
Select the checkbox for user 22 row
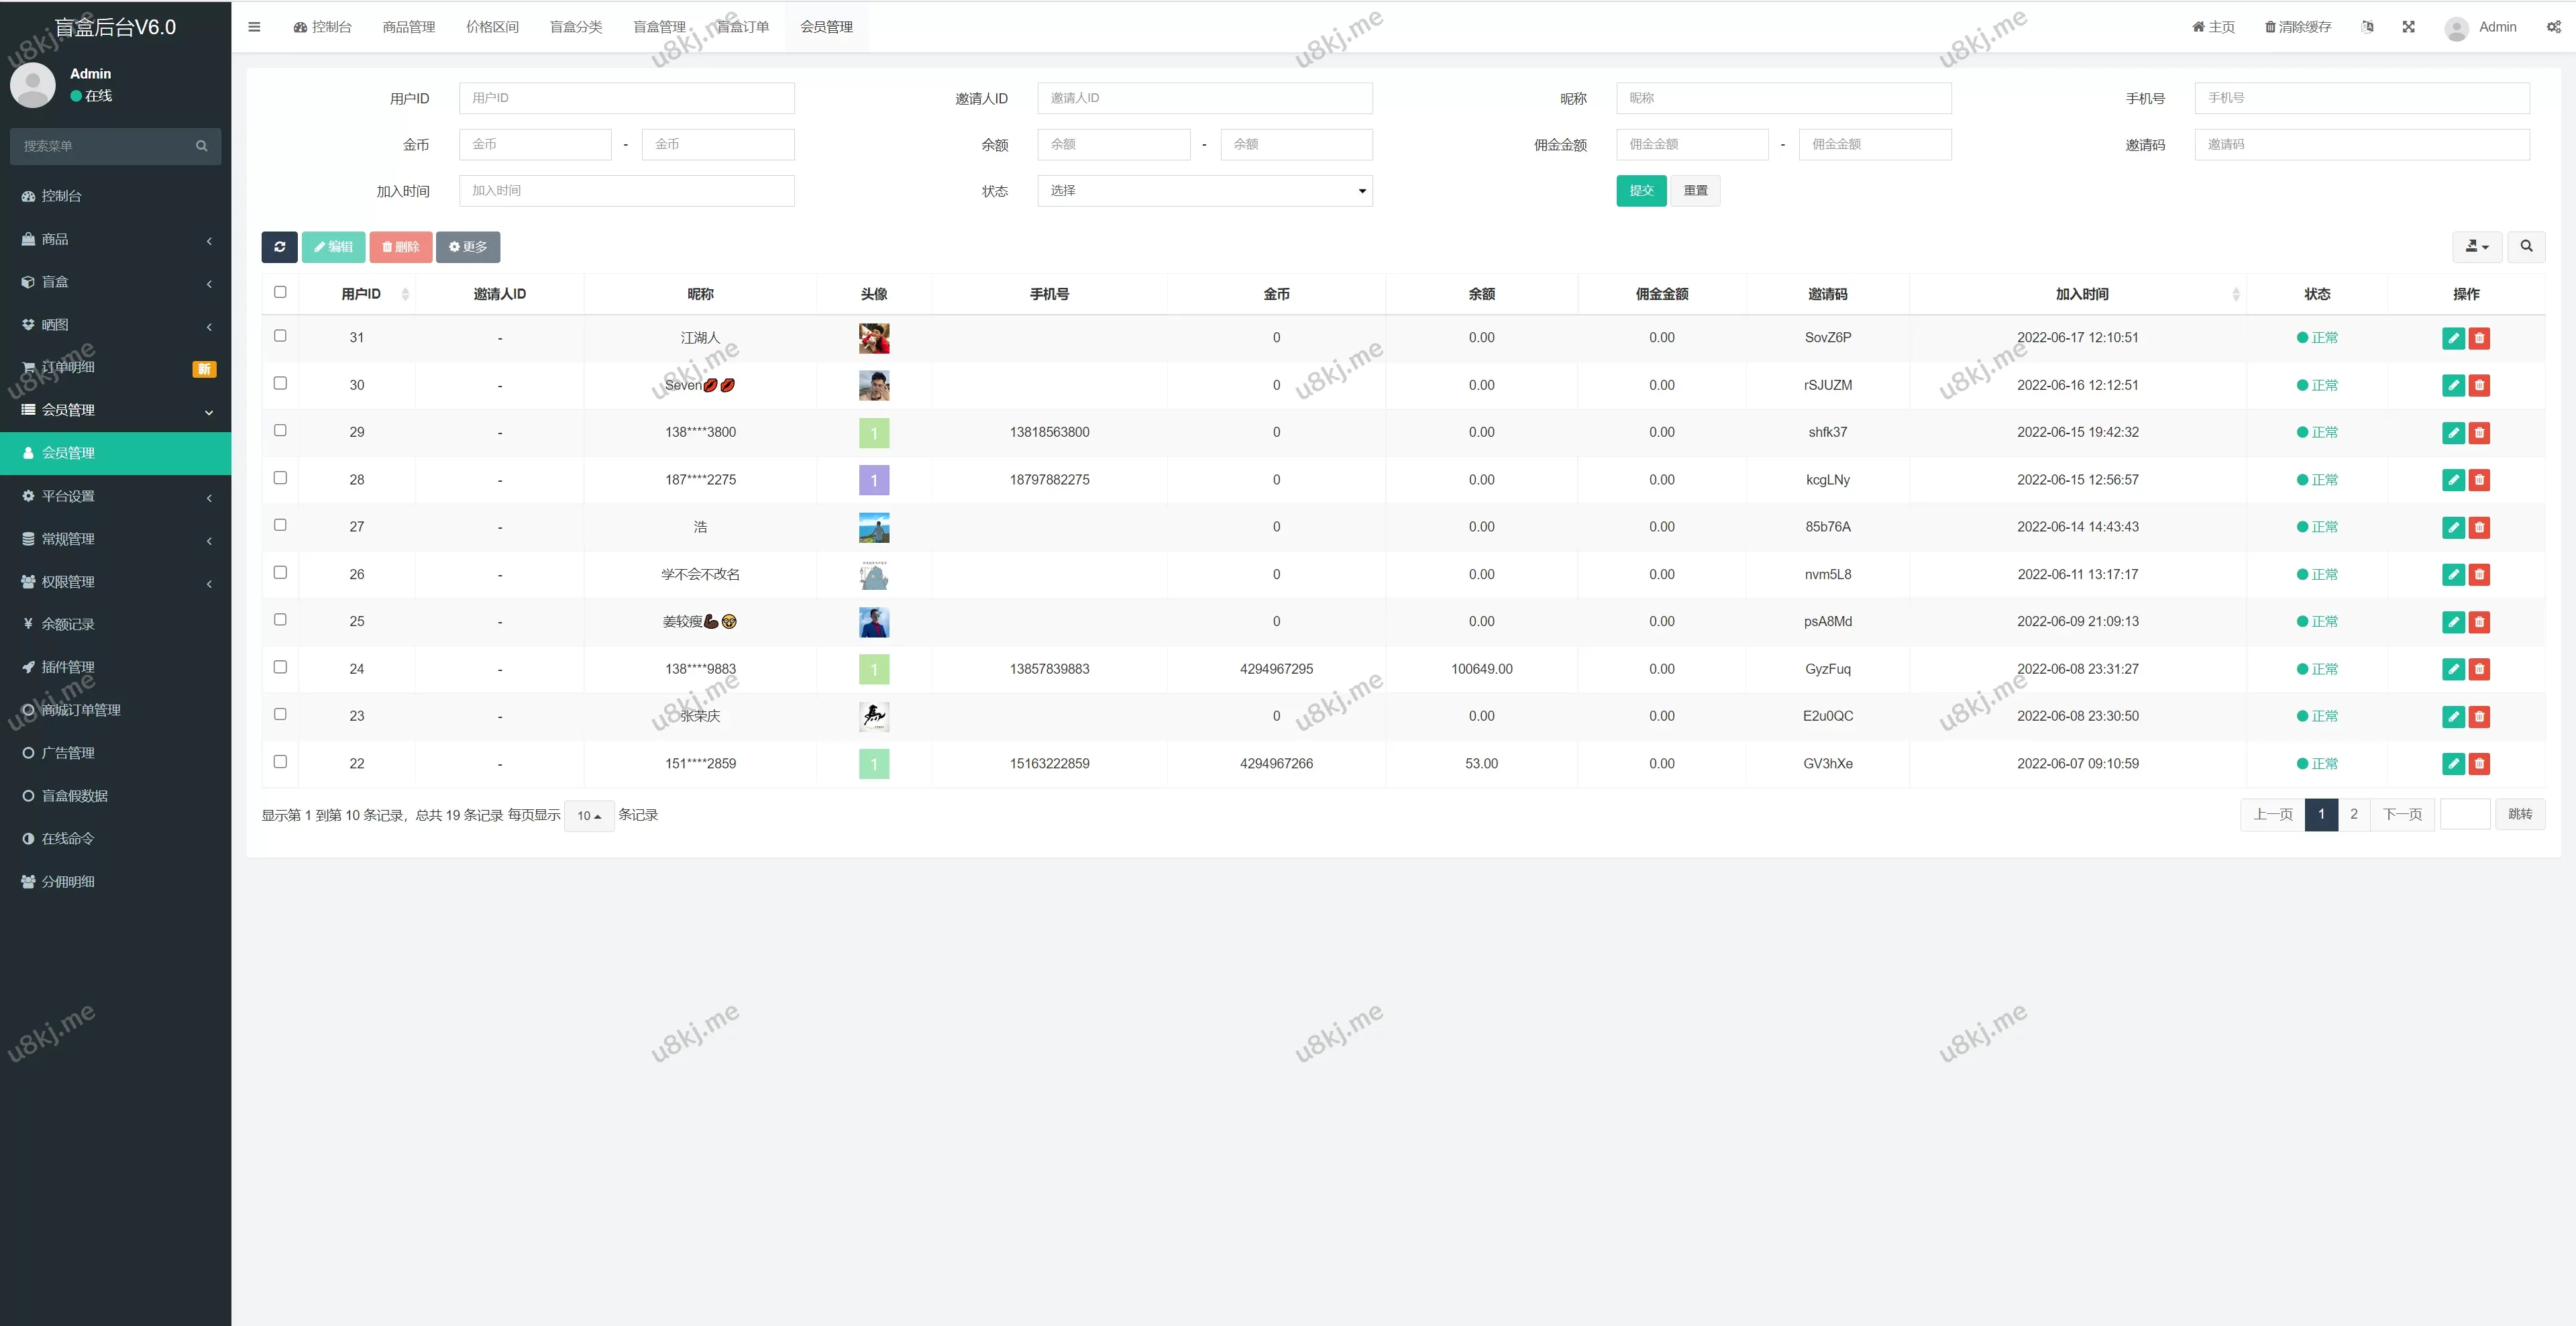(x=280, y=762)
